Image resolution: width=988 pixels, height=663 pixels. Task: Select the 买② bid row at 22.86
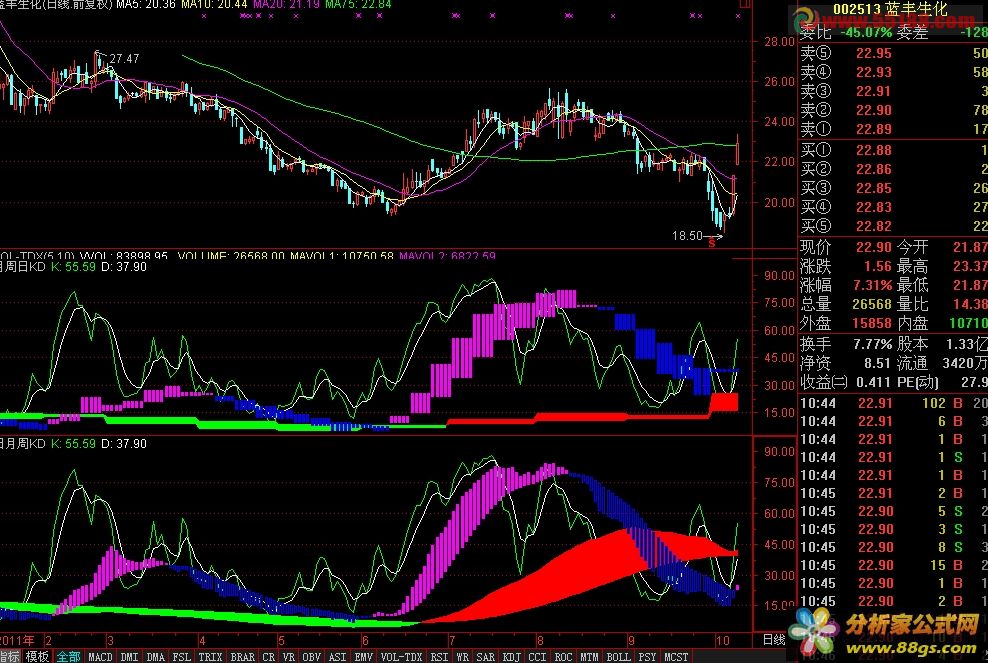click(893, 169)
